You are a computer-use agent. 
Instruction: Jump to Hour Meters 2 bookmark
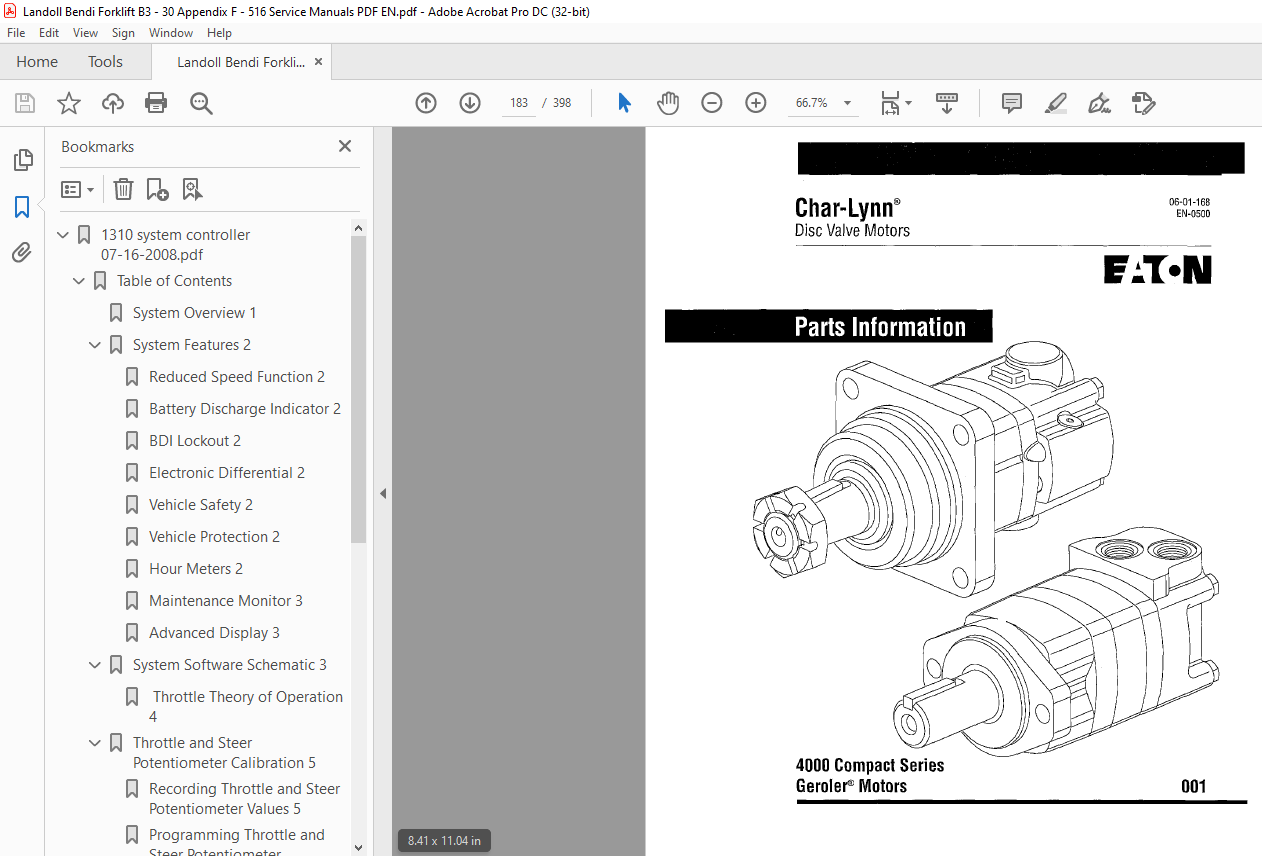pyautogui.click(x=196, y=569)
